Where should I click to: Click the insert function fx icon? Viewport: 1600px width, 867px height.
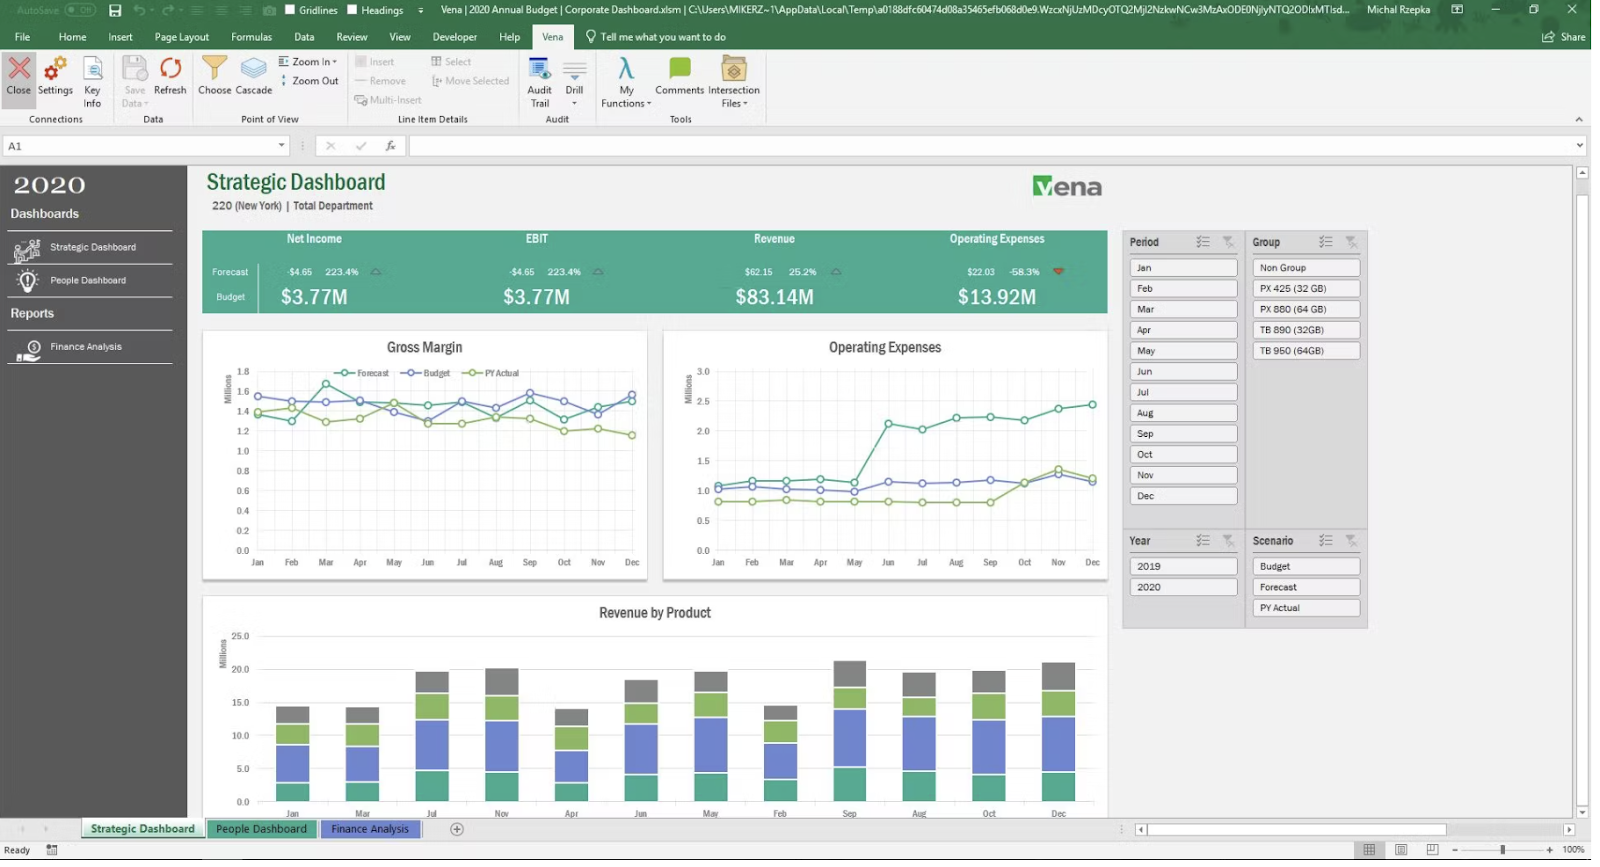click(x=390, y=146)
